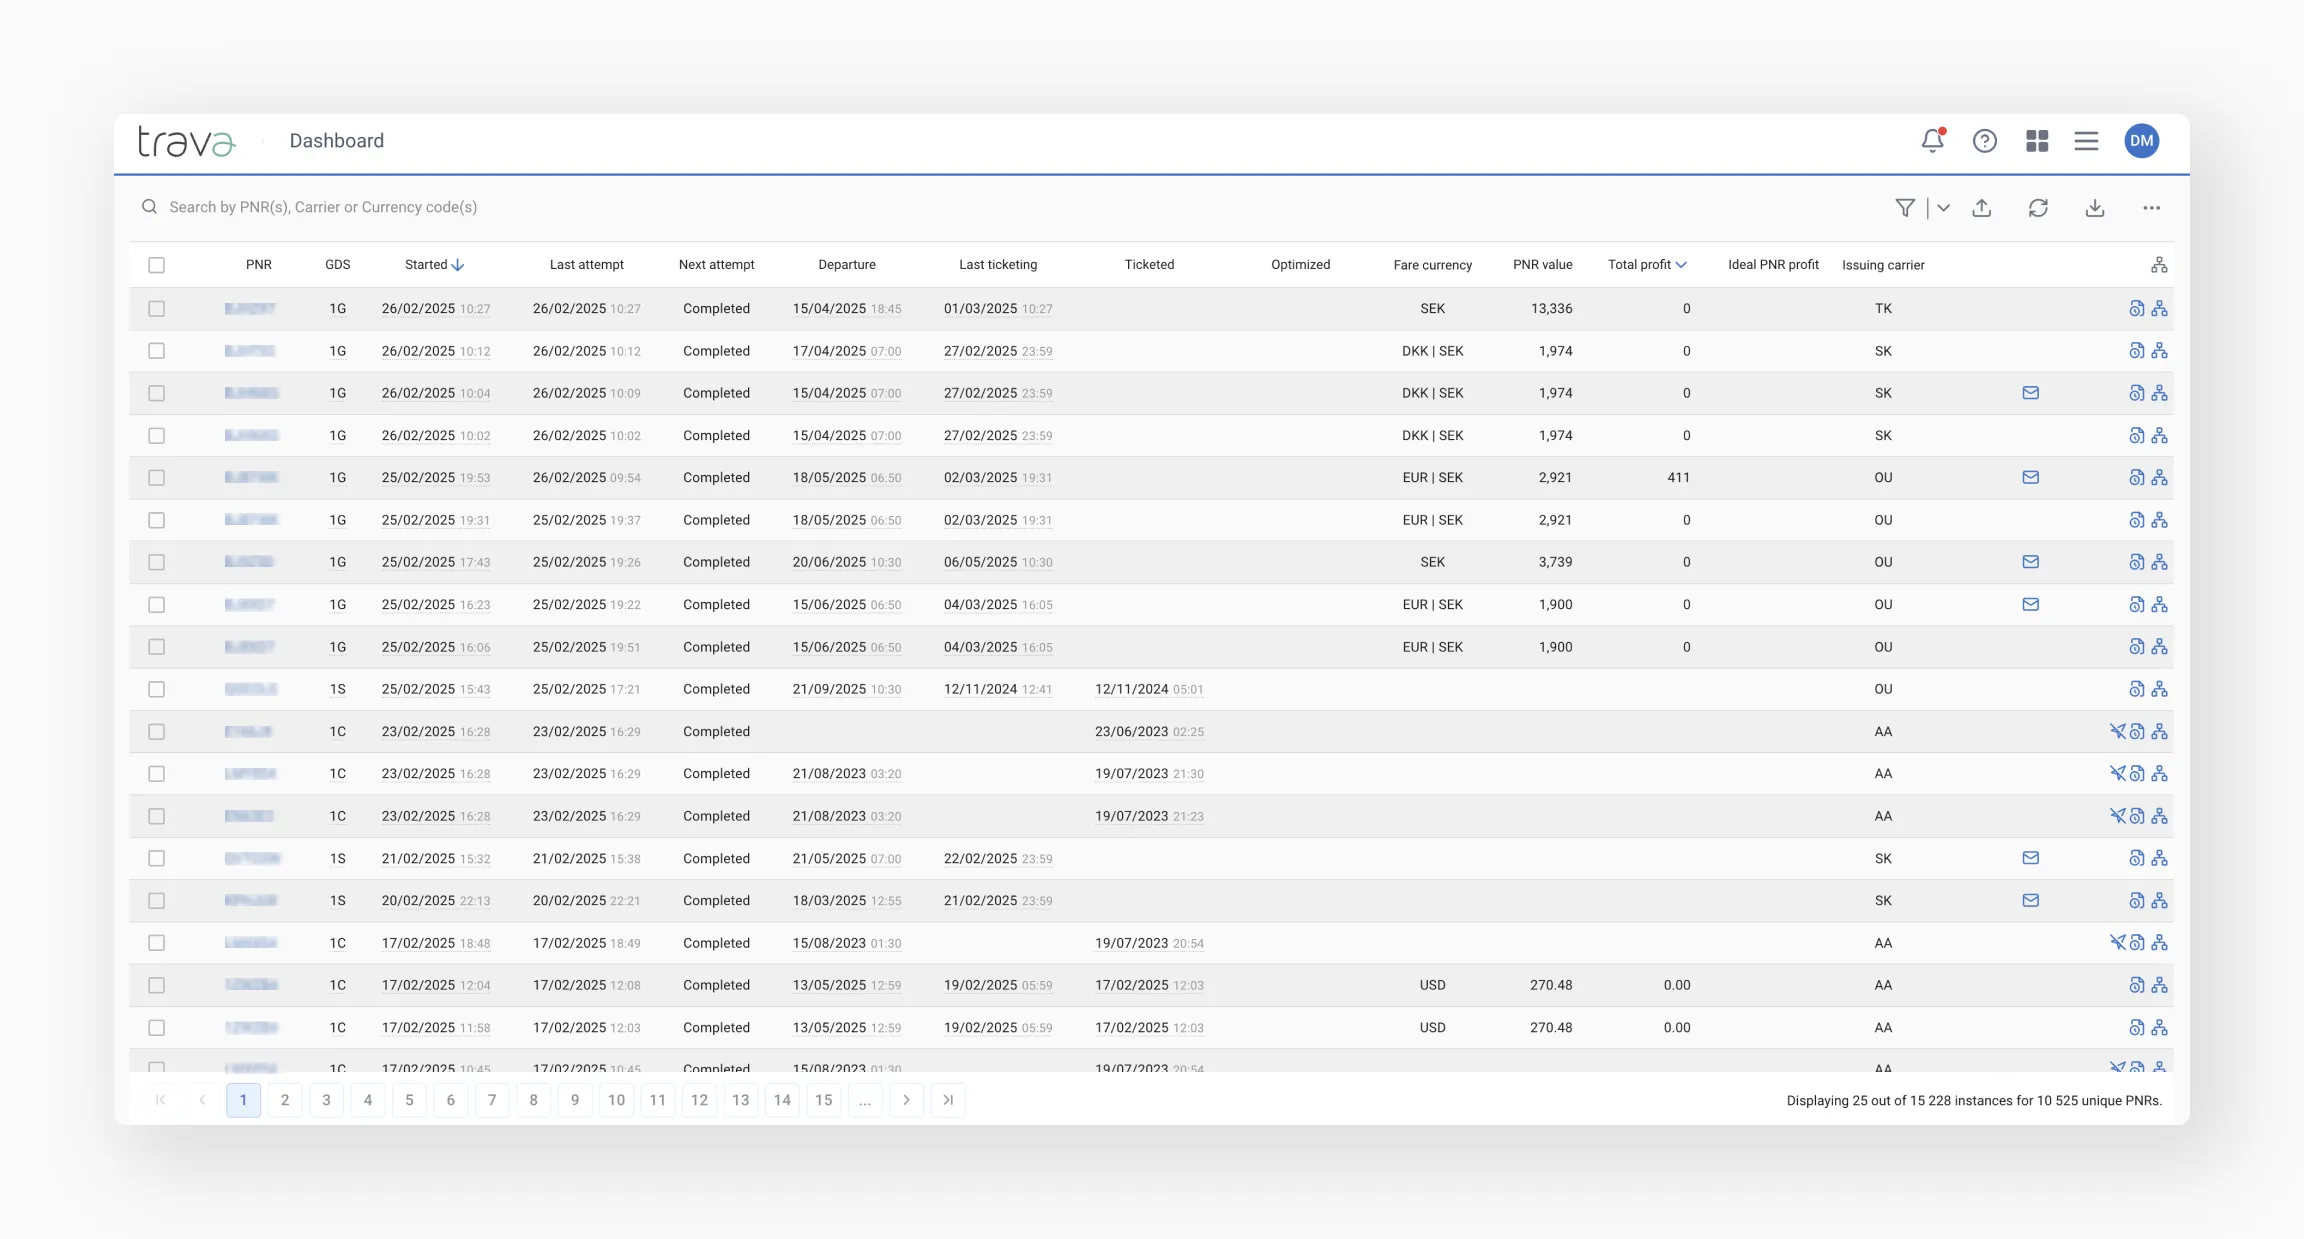The image size is (2304, 1239).
Task: Select current page 1 button
Action: click(243, 1100)
